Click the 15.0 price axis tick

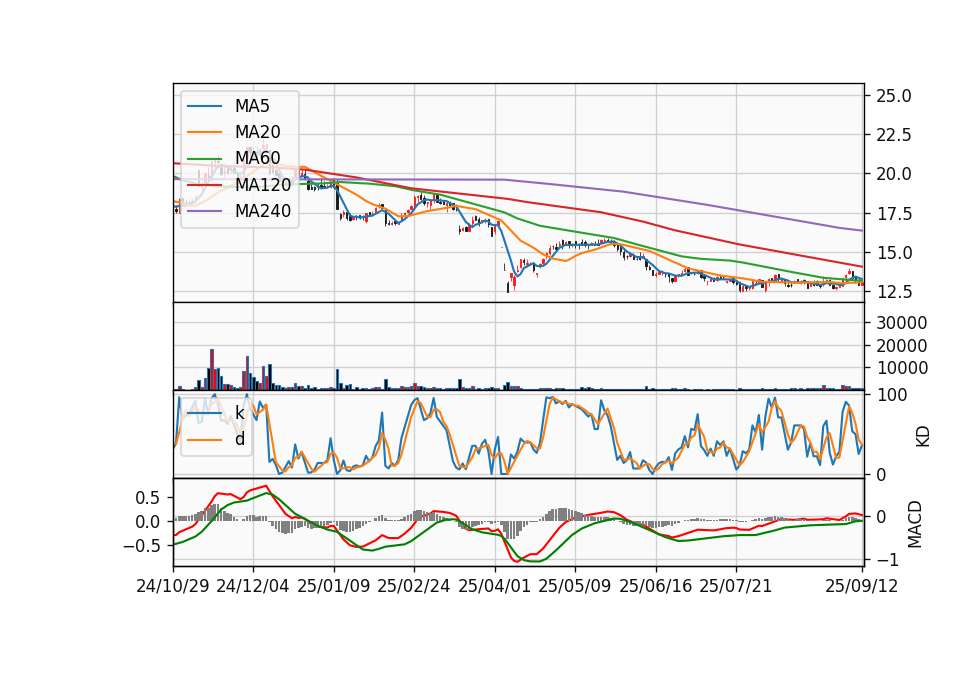[893, 253]
